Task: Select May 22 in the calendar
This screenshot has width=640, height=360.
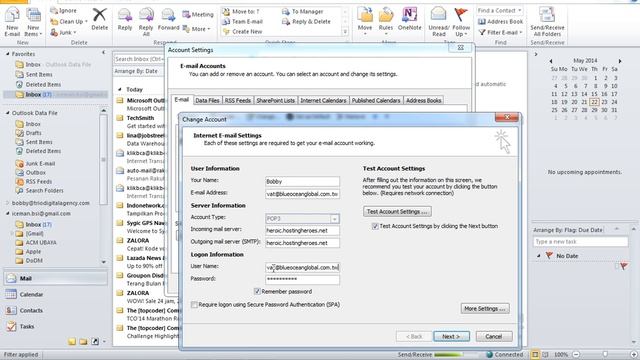Action: tap(594, 102)
